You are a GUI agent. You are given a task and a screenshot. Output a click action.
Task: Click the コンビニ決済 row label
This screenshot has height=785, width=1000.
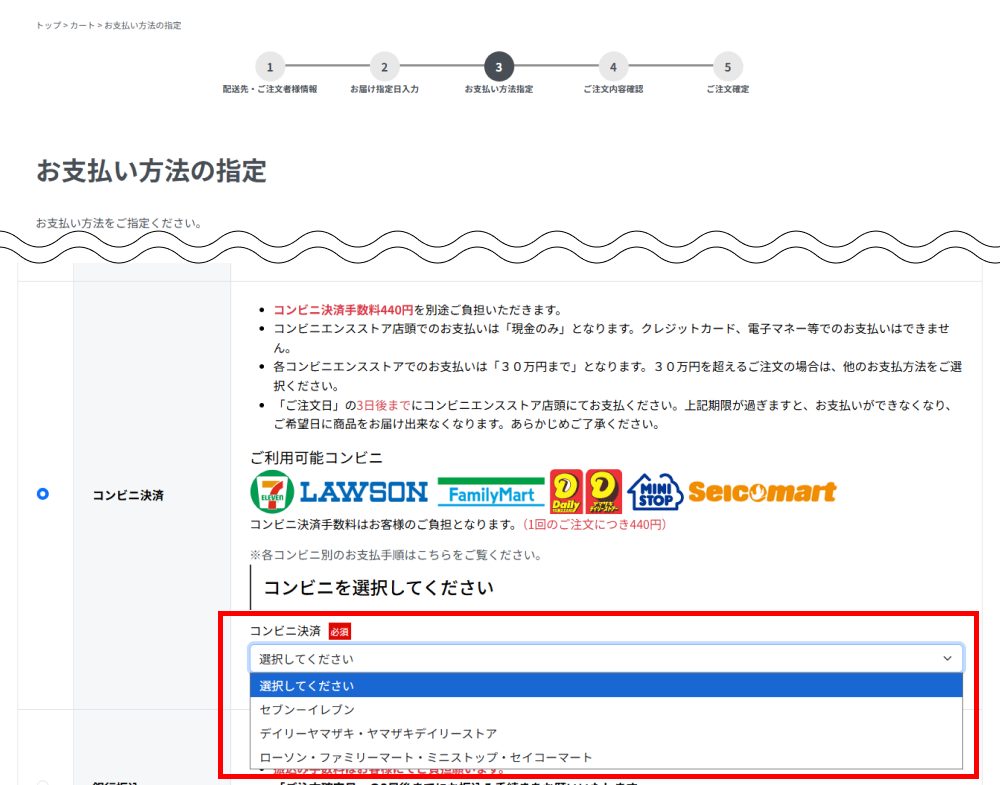point(128,495)
